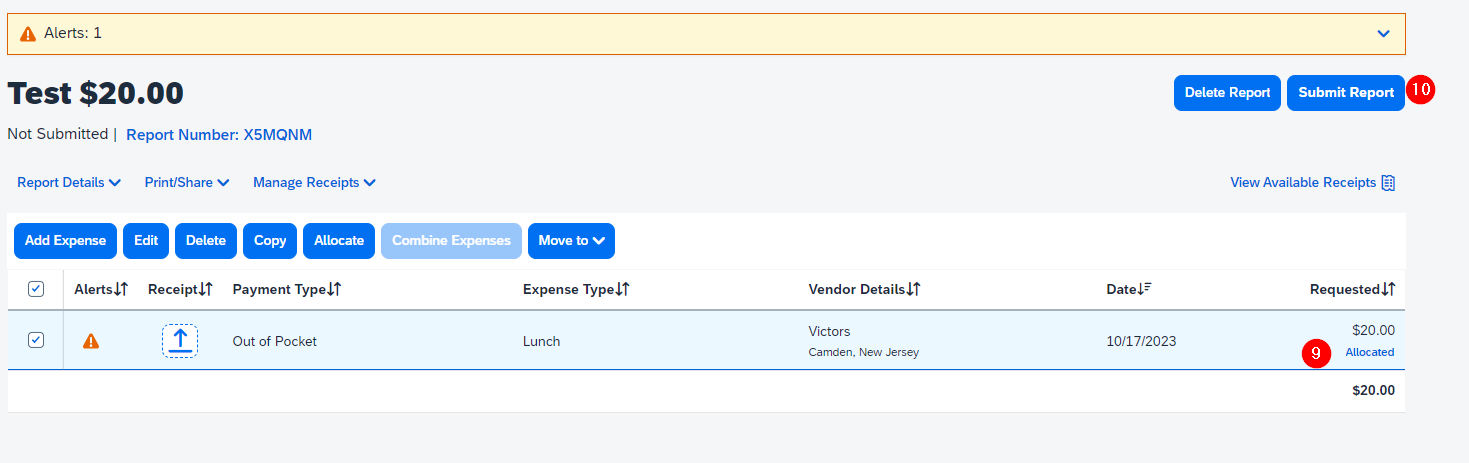Sort by Expense Type column arrows
The width and height of the screenshot is (1469, 463).
[621, 289]
